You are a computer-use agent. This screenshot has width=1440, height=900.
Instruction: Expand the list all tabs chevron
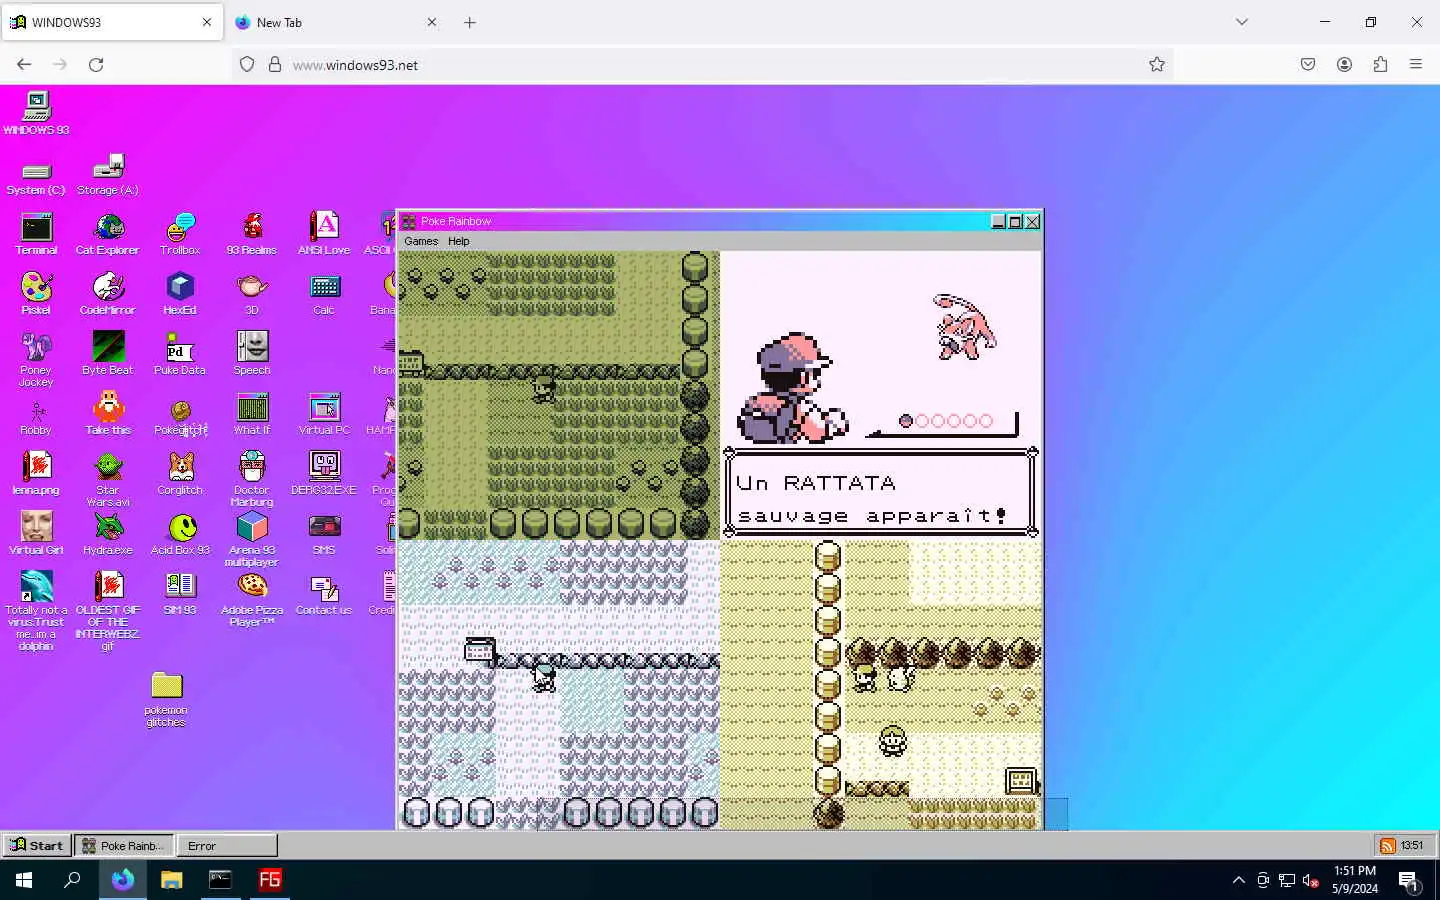[x=1242, y=22]
